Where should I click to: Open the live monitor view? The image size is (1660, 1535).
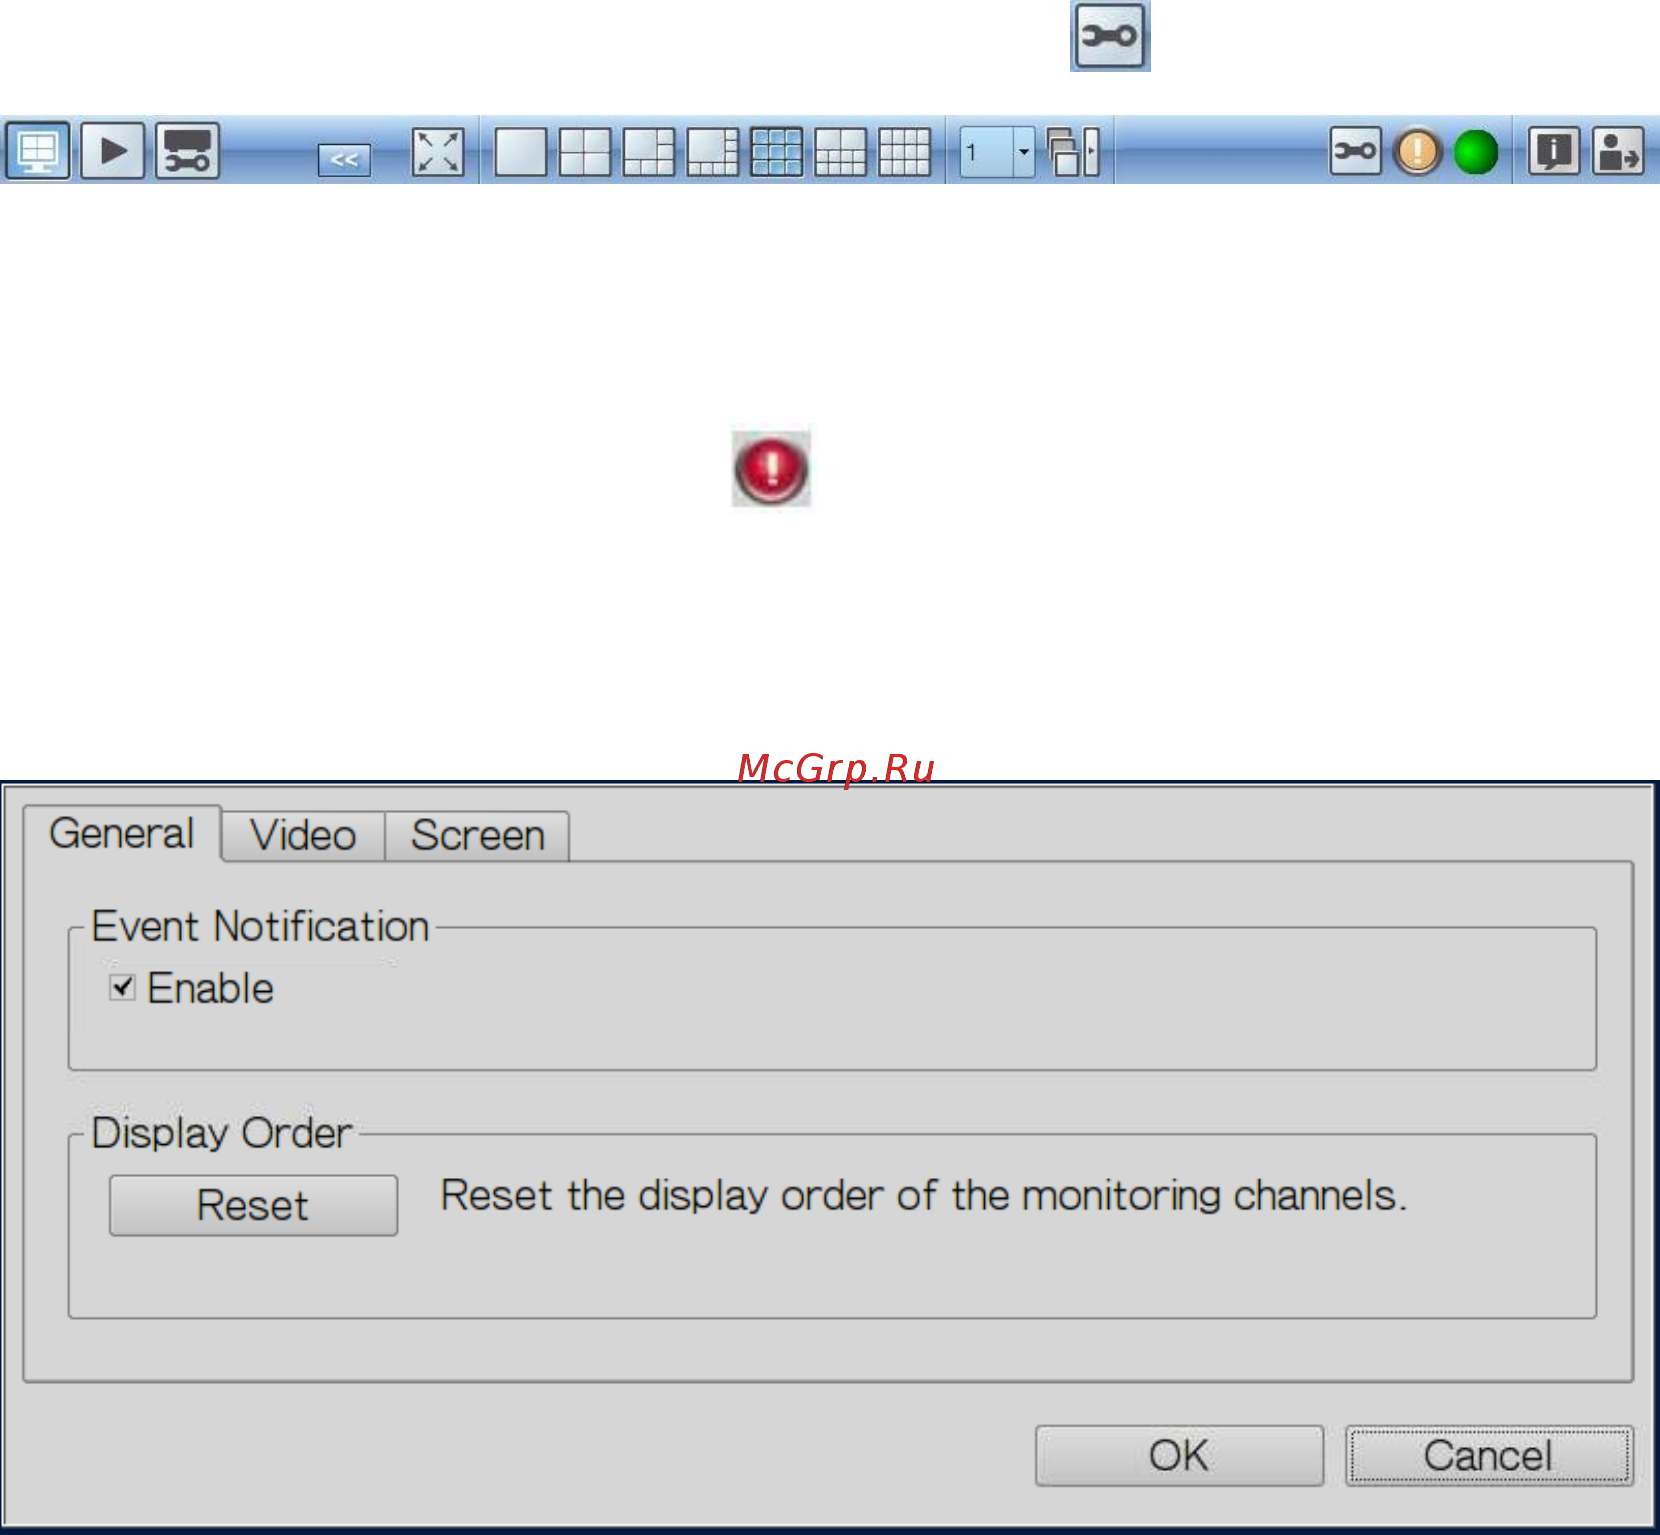tap(38, 151)
